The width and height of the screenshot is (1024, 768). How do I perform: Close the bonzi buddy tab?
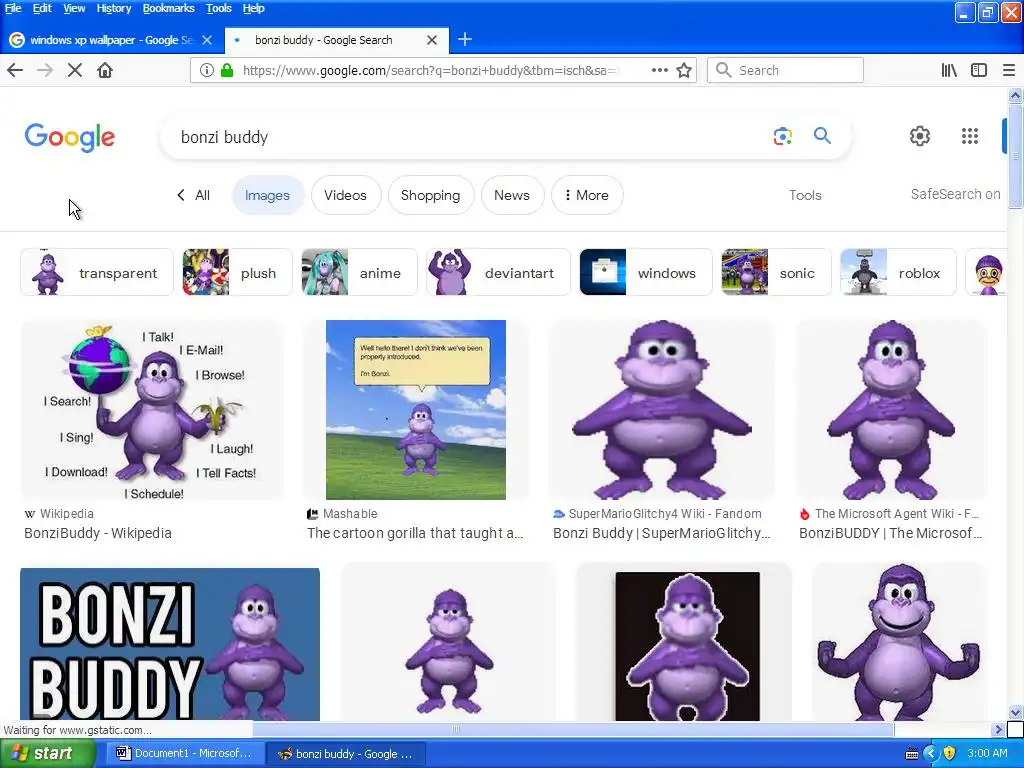432,40
